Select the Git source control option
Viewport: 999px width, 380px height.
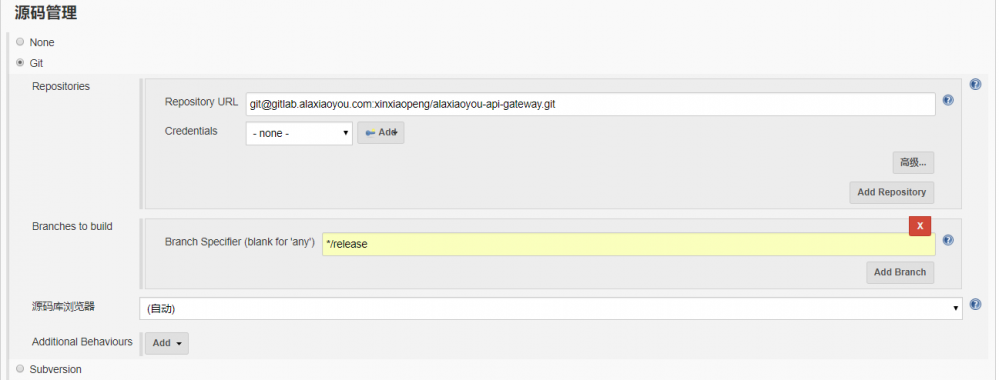click(x=20, y=63)
